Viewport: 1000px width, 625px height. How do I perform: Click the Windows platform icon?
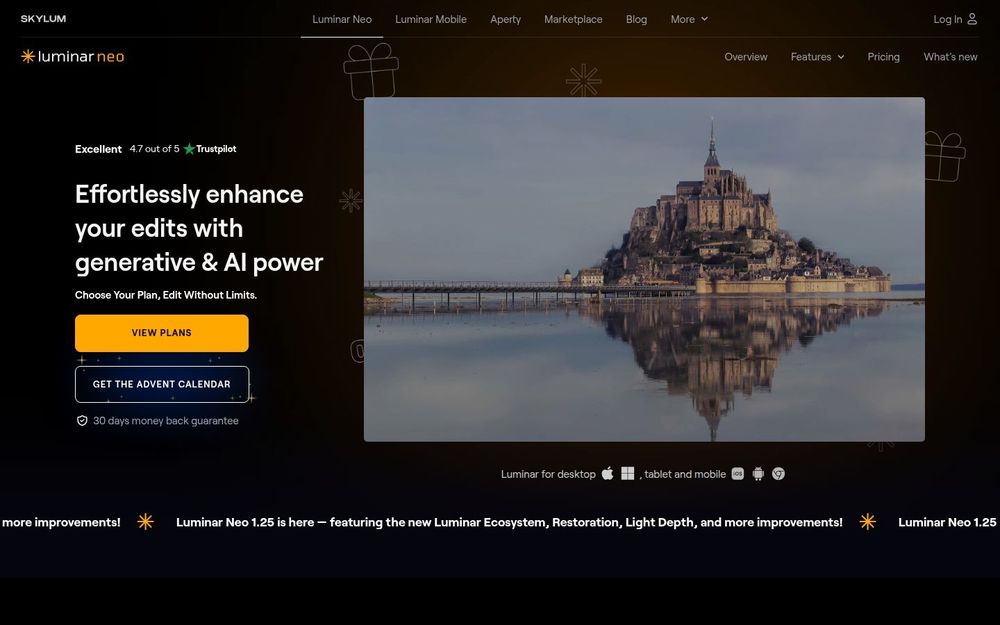[628, 473]
